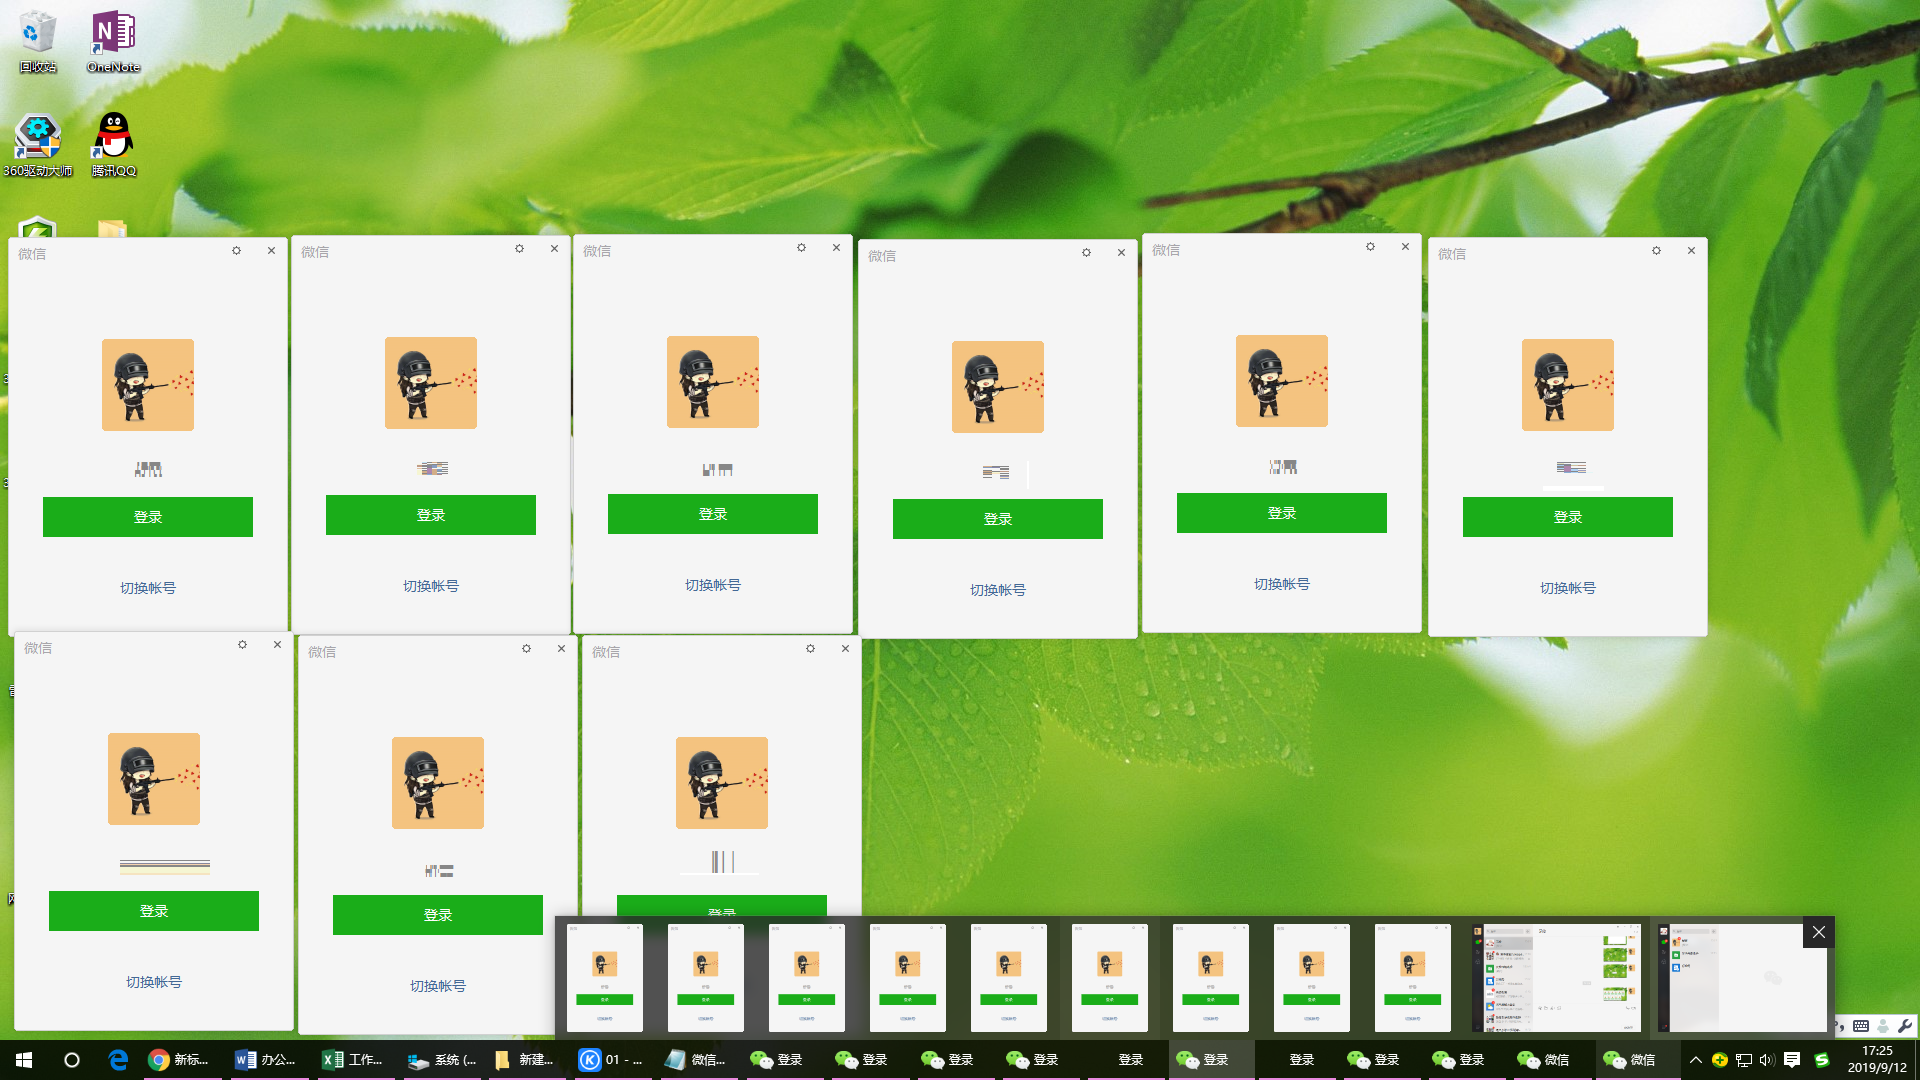Expand hidden system tray icons chevron
Viewport: 1920px width, 1080px height.
point(1696,1060)
